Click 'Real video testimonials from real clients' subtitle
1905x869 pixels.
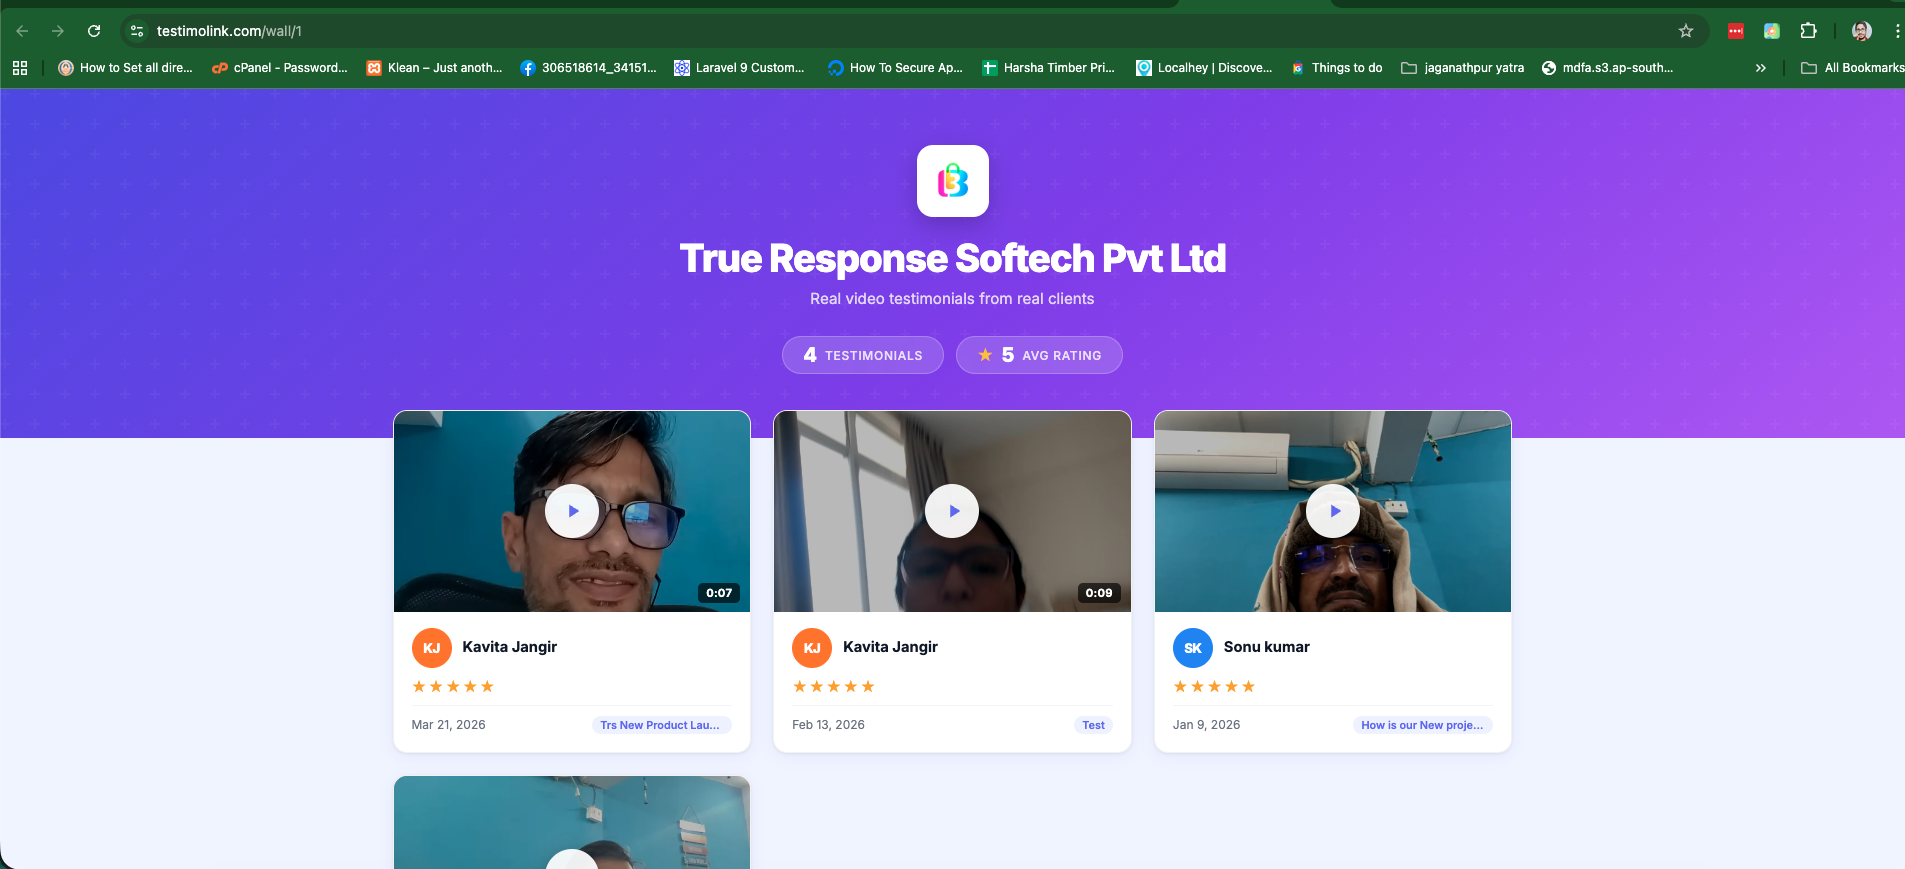click(x=952, y=299)
